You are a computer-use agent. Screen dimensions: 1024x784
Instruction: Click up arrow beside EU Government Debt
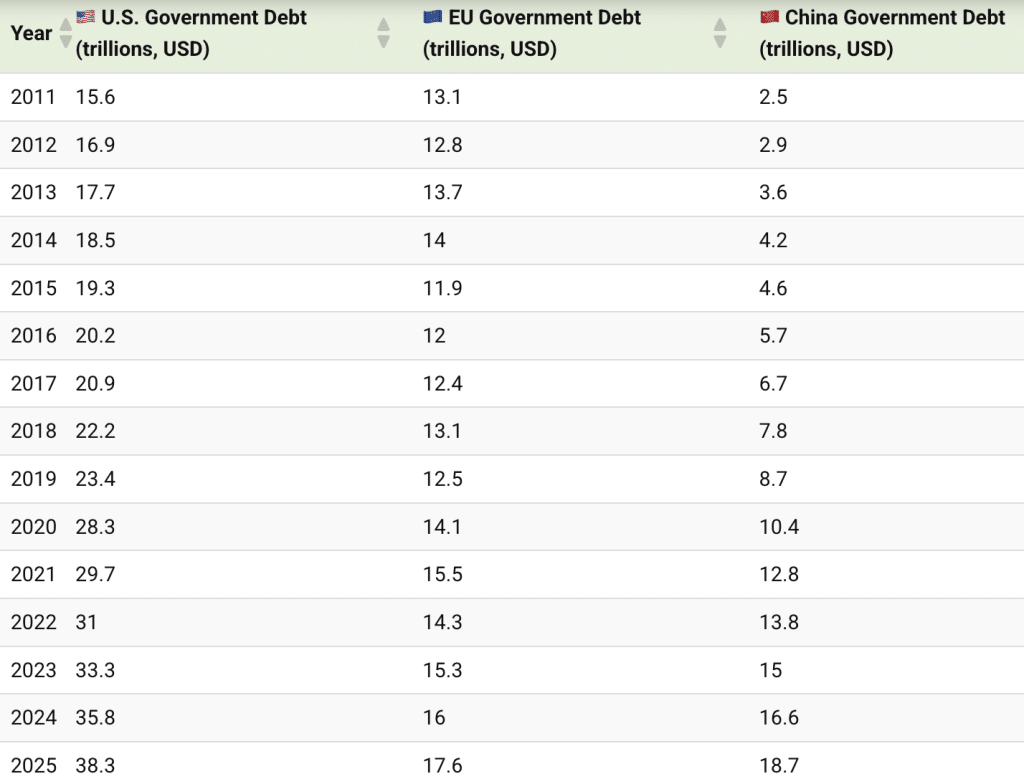[720, 24]
